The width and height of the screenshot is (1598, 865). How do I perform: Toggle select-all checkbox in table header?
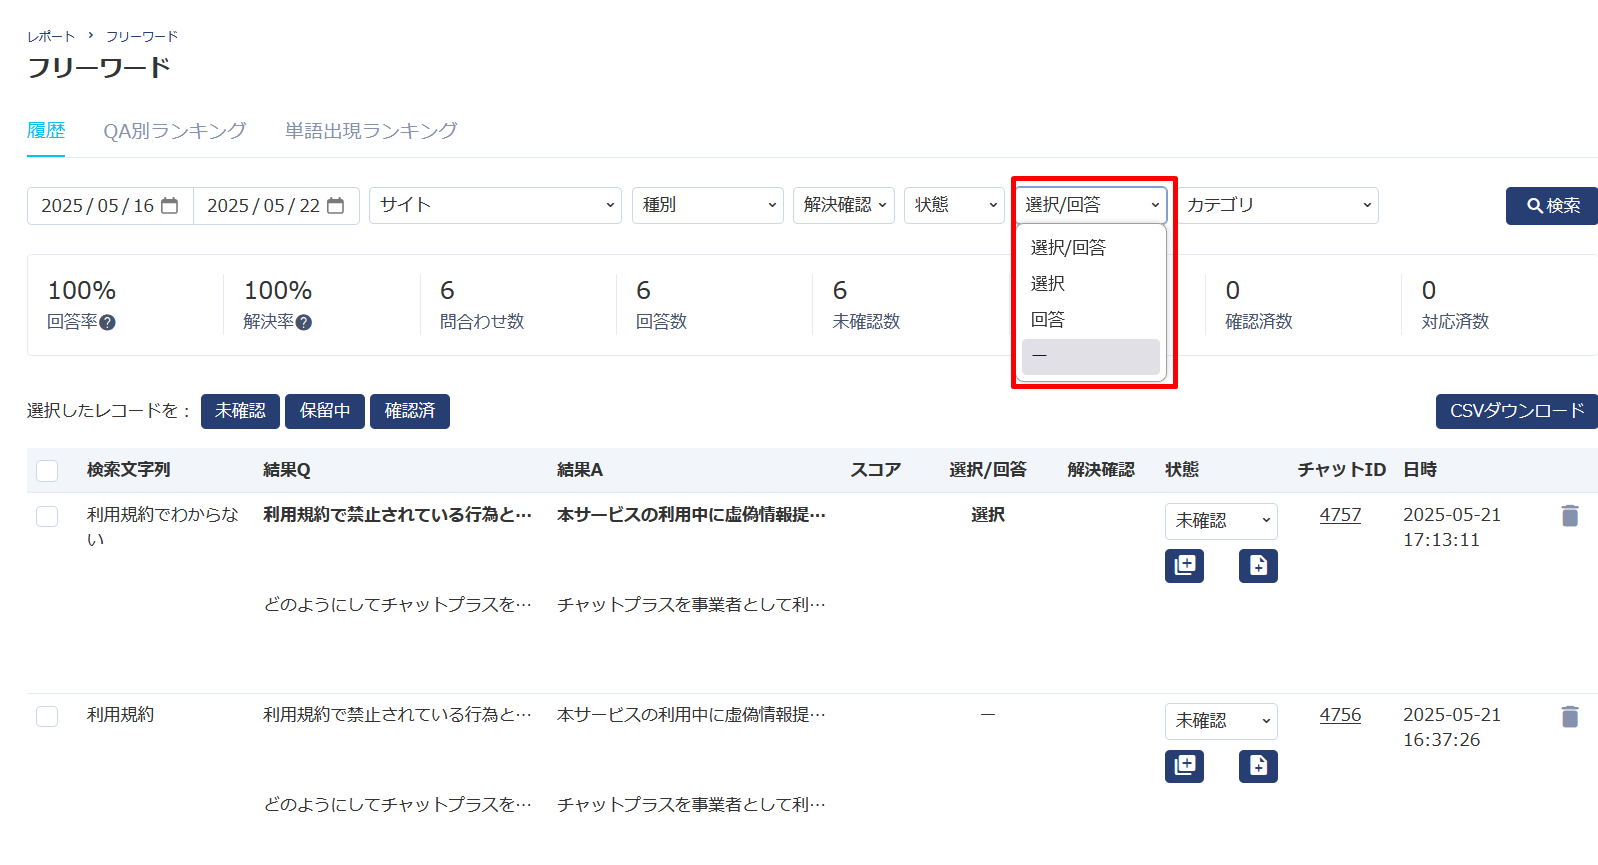47,470
